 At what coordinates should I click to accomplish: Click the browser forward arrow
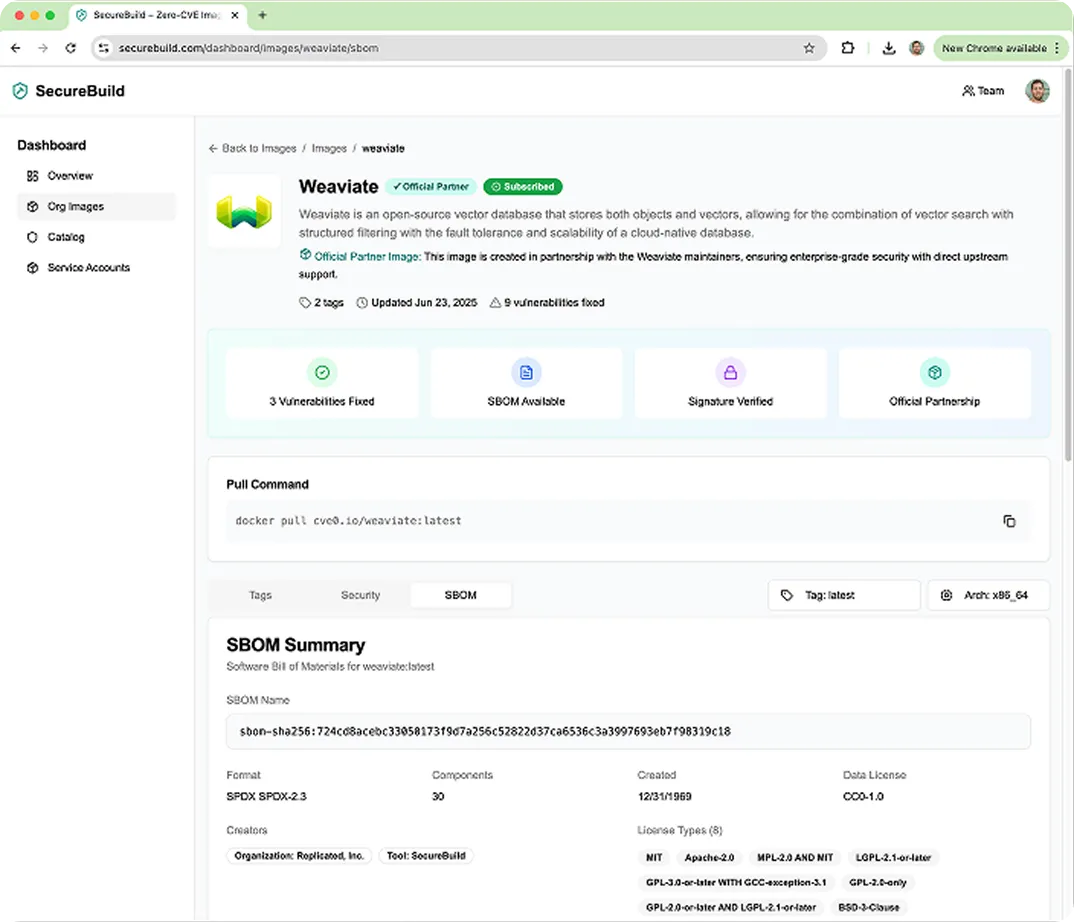tap(43, 48)
